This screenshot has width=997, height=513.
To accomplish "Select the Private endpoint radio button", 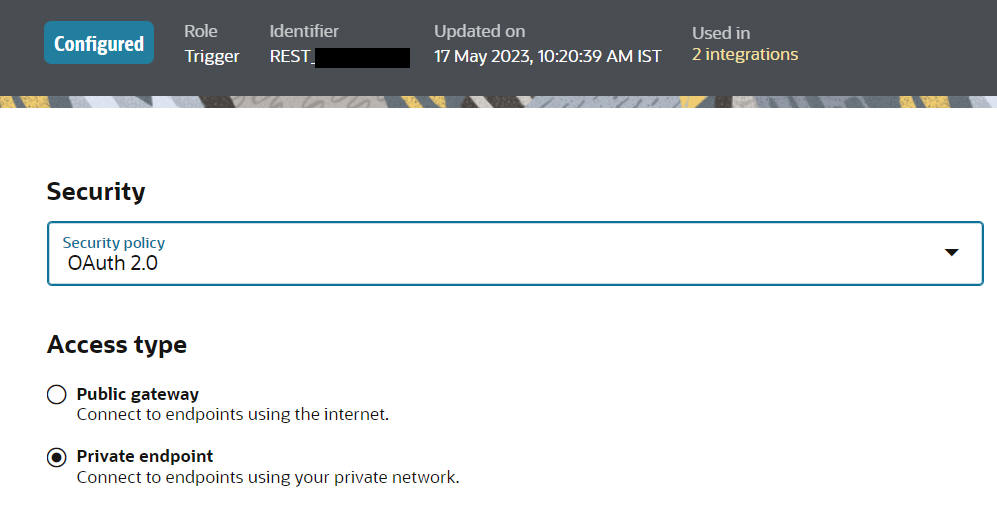I will (x=57, y=457).
